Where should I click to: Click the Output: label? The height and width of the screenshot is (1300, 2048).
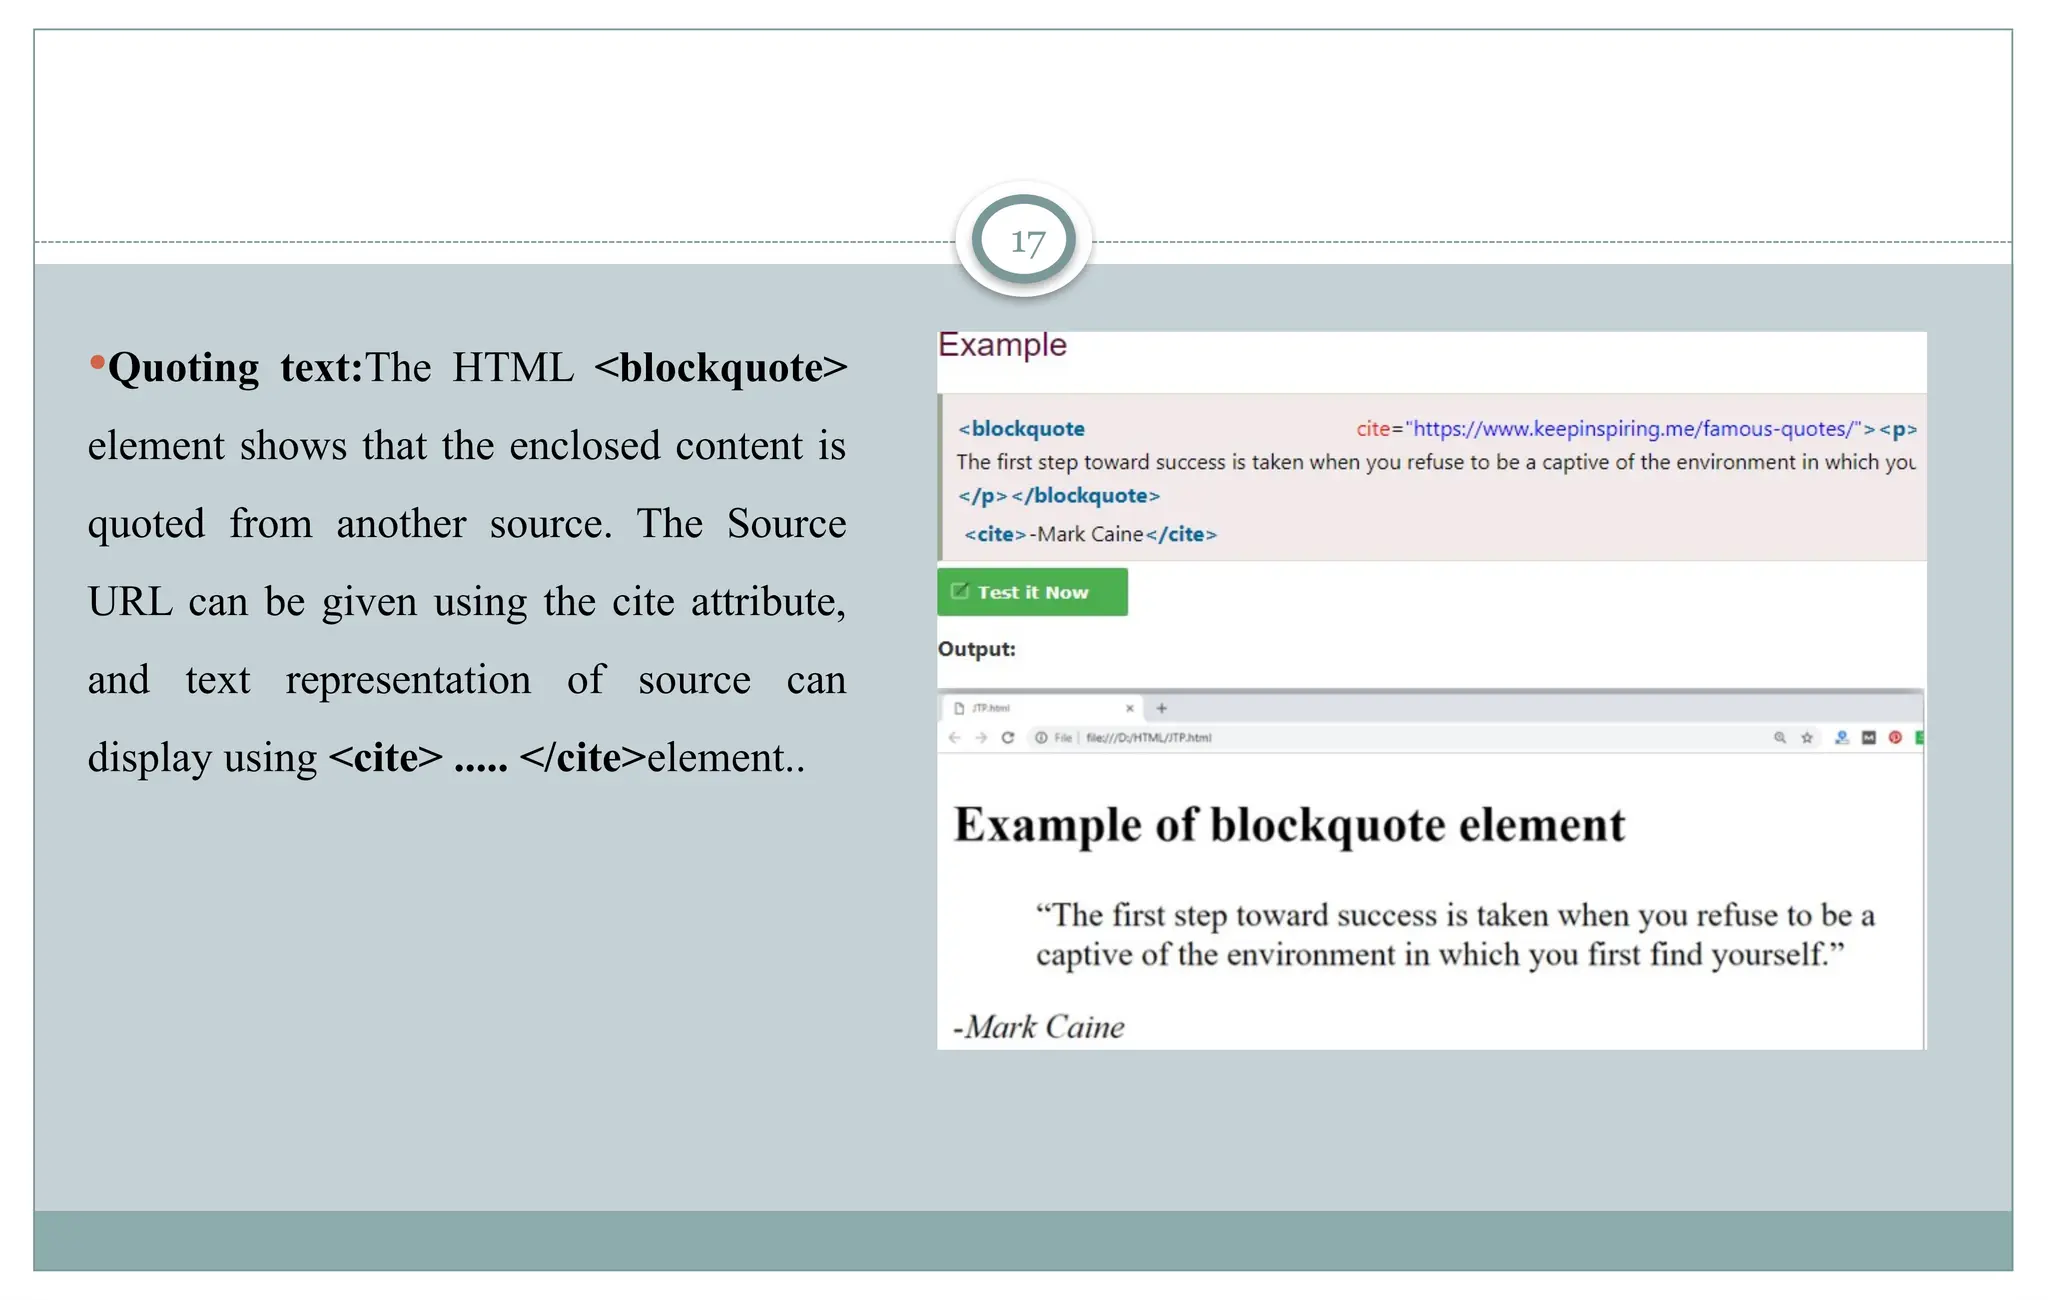pos(976,649)
